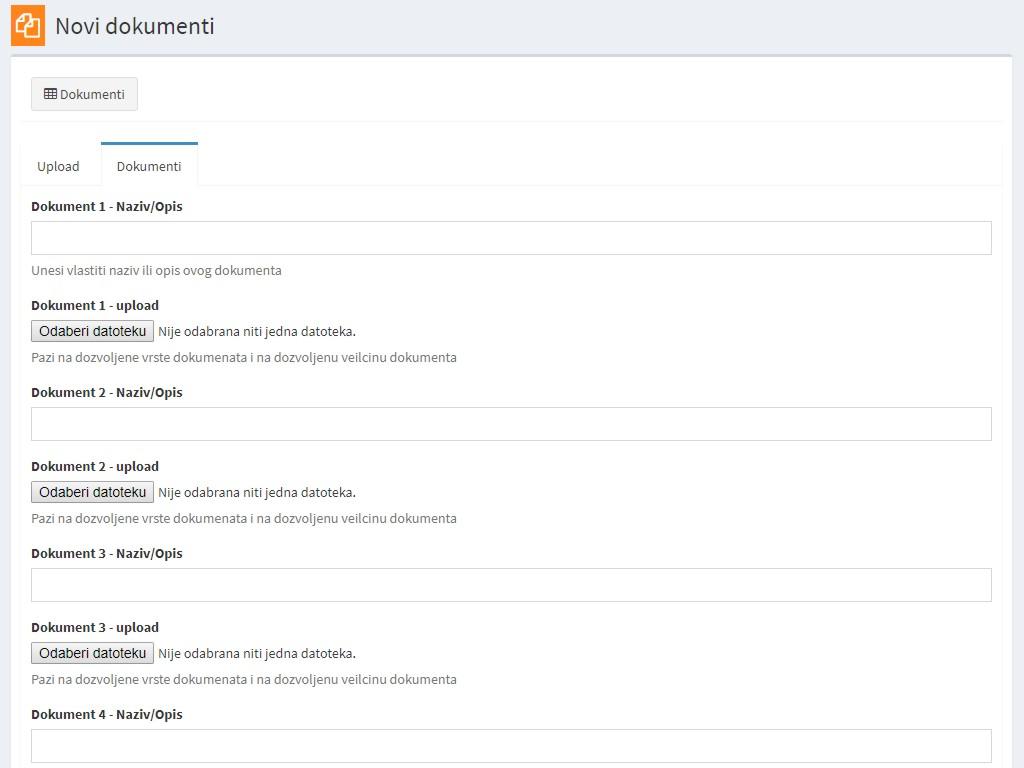Click the 'Dokument 4 - Naziv/Opis' label

coord(107,714)
